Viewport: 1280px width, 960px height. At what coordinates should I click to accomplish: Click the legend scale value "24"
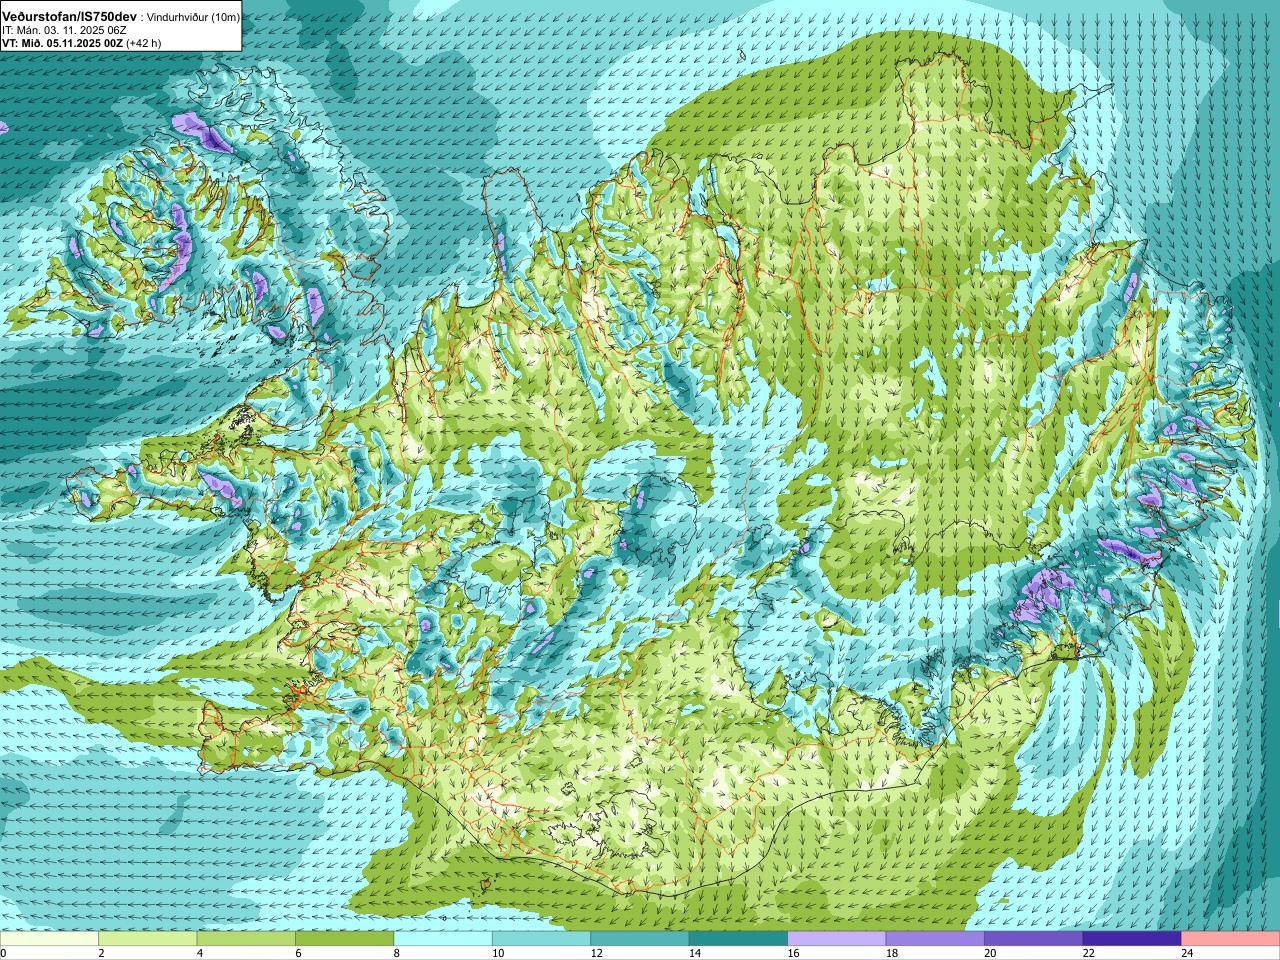coord(1188,953)
